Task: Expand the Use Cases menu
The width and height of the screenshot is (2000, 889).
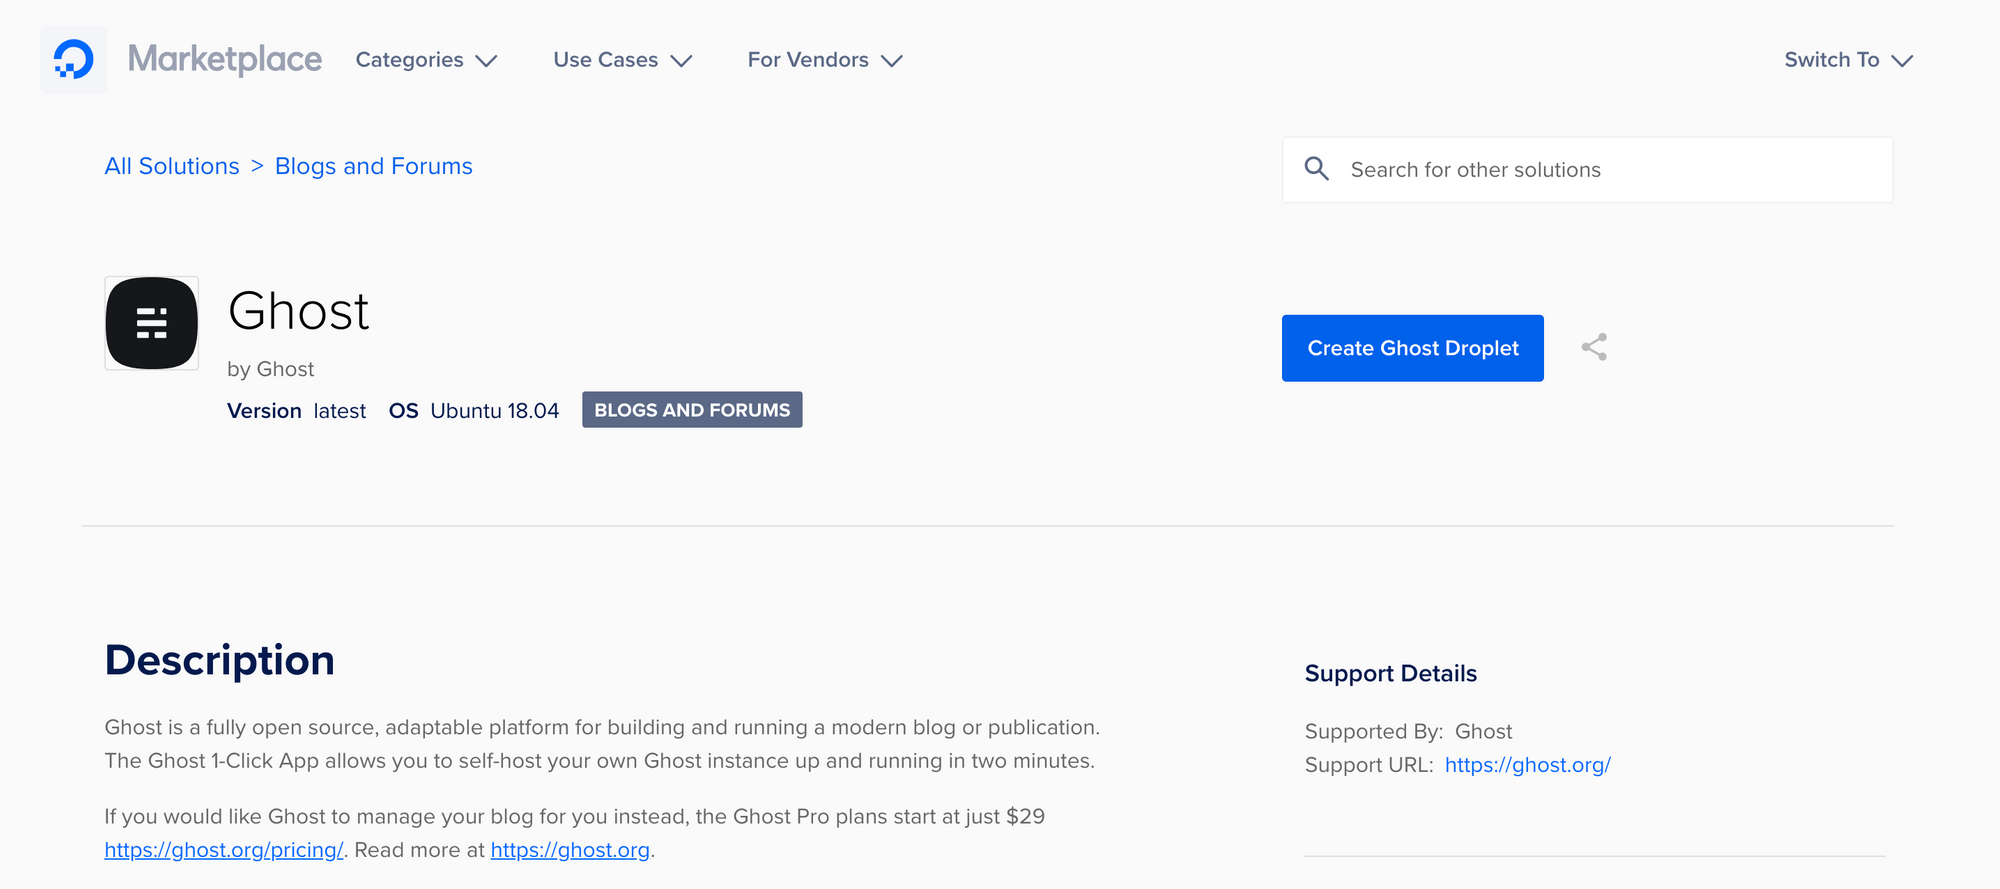Action: click(623, 60)
